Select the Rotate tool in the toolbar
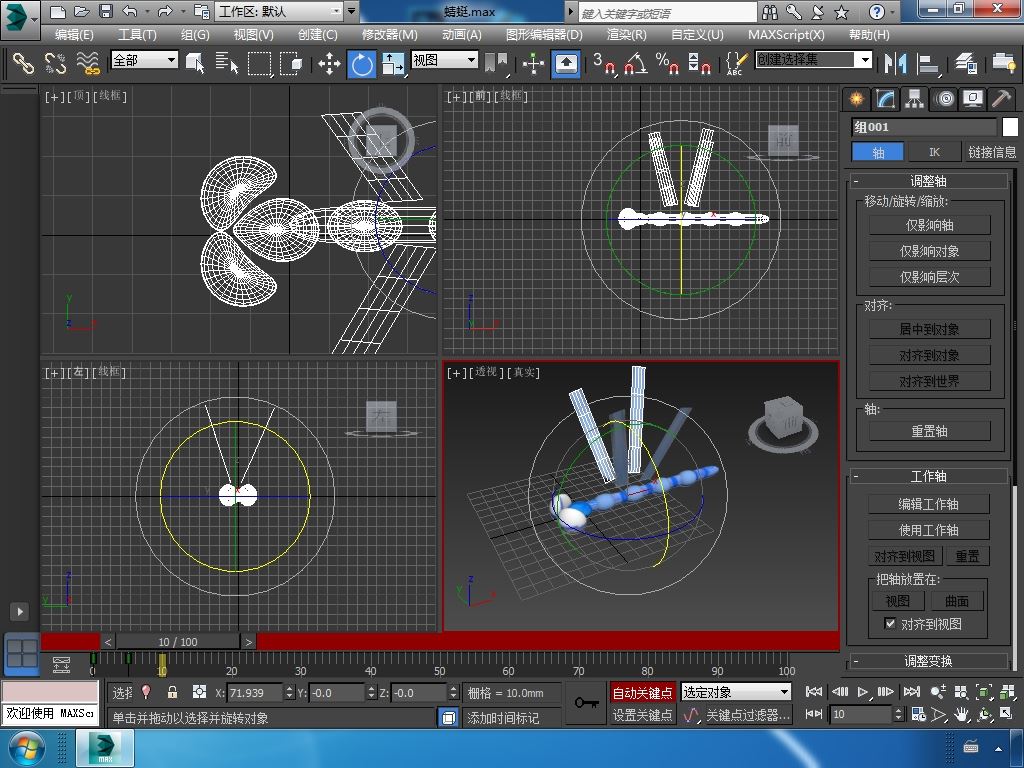 (361, 65)
